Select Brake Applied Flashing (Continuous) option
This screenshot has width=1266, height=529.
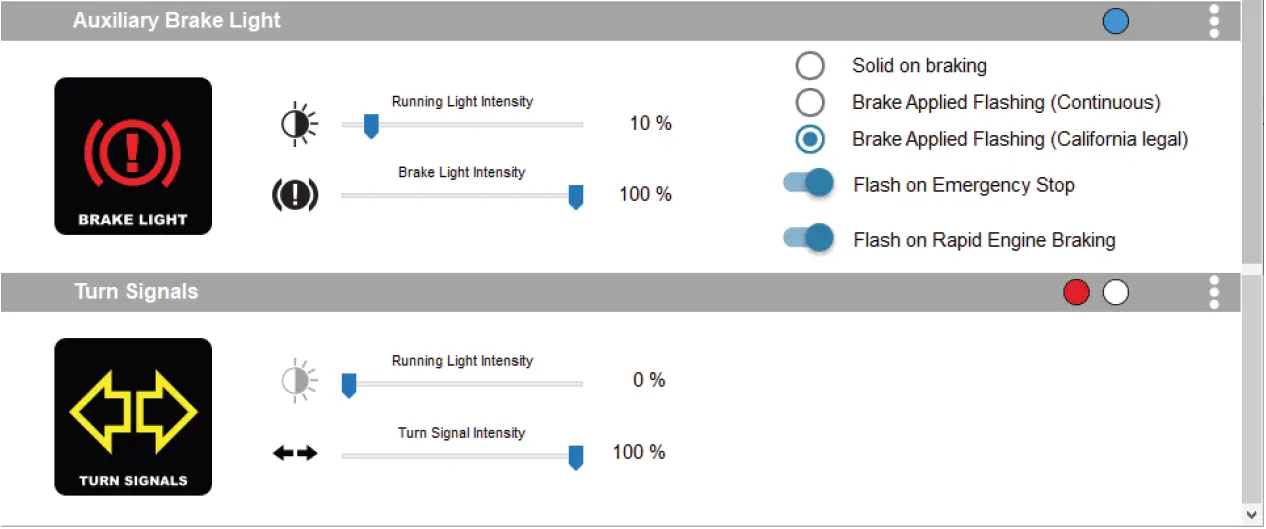[810, 102]
